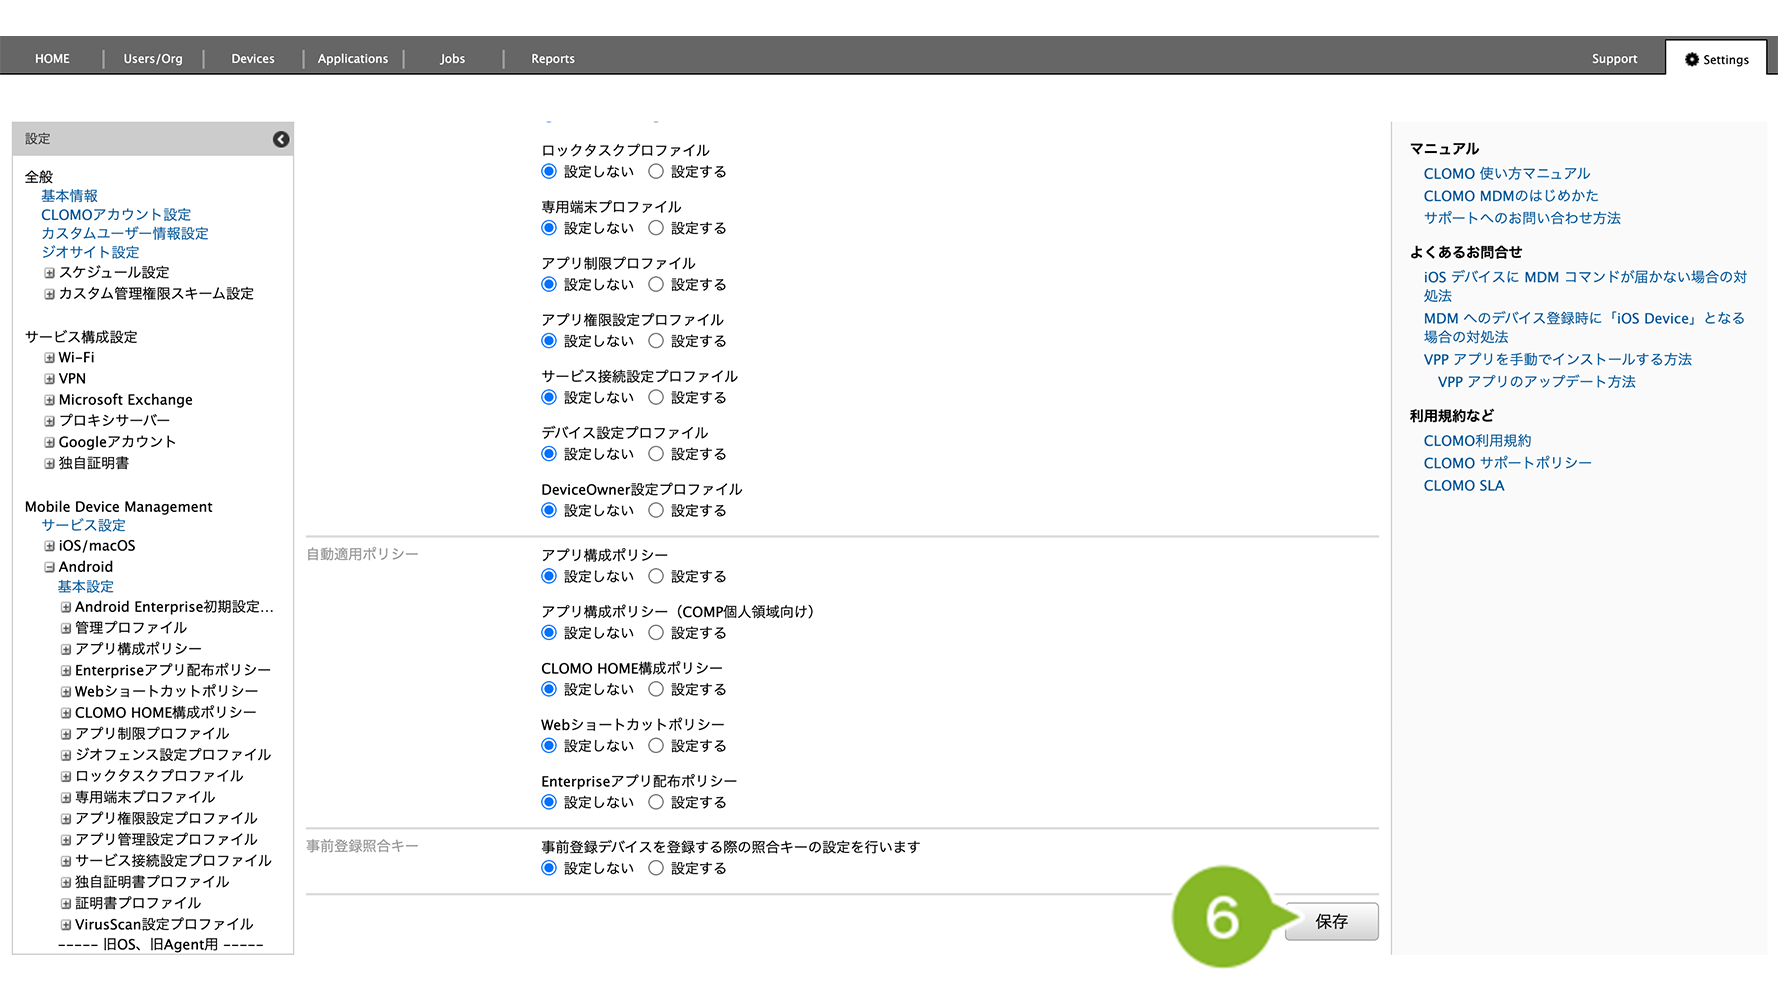The image size is (1778, 1000).
Task: Go to the Applications menu
Action: [x=352, y=59]
